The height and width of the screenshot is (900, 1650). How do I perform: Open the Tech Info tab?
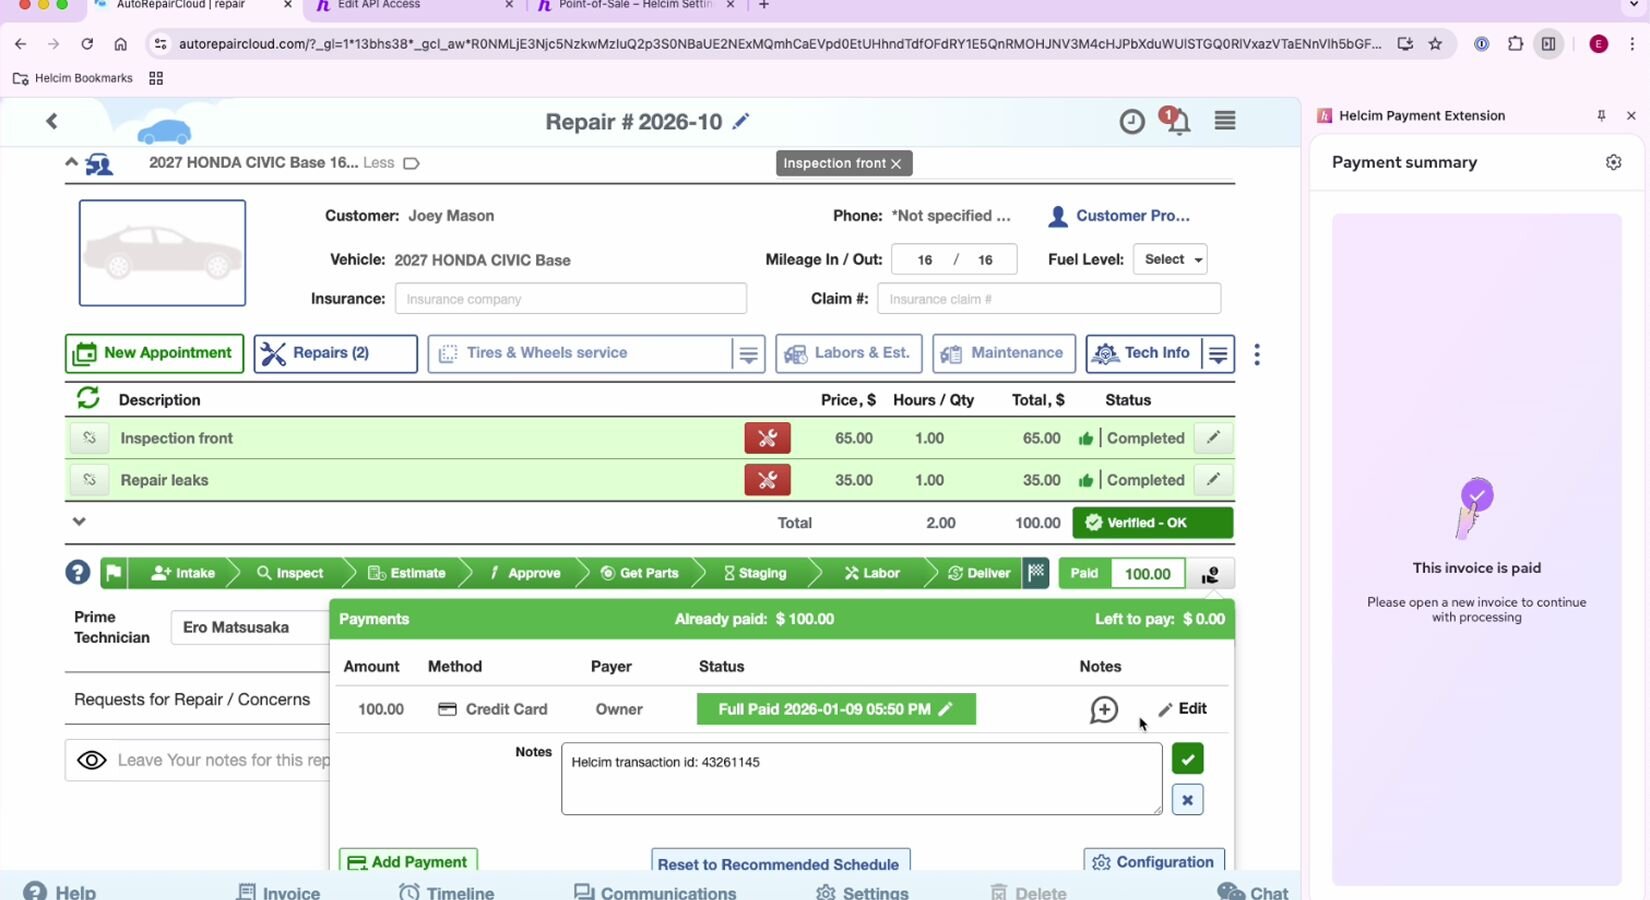(x=1144, y=353)
